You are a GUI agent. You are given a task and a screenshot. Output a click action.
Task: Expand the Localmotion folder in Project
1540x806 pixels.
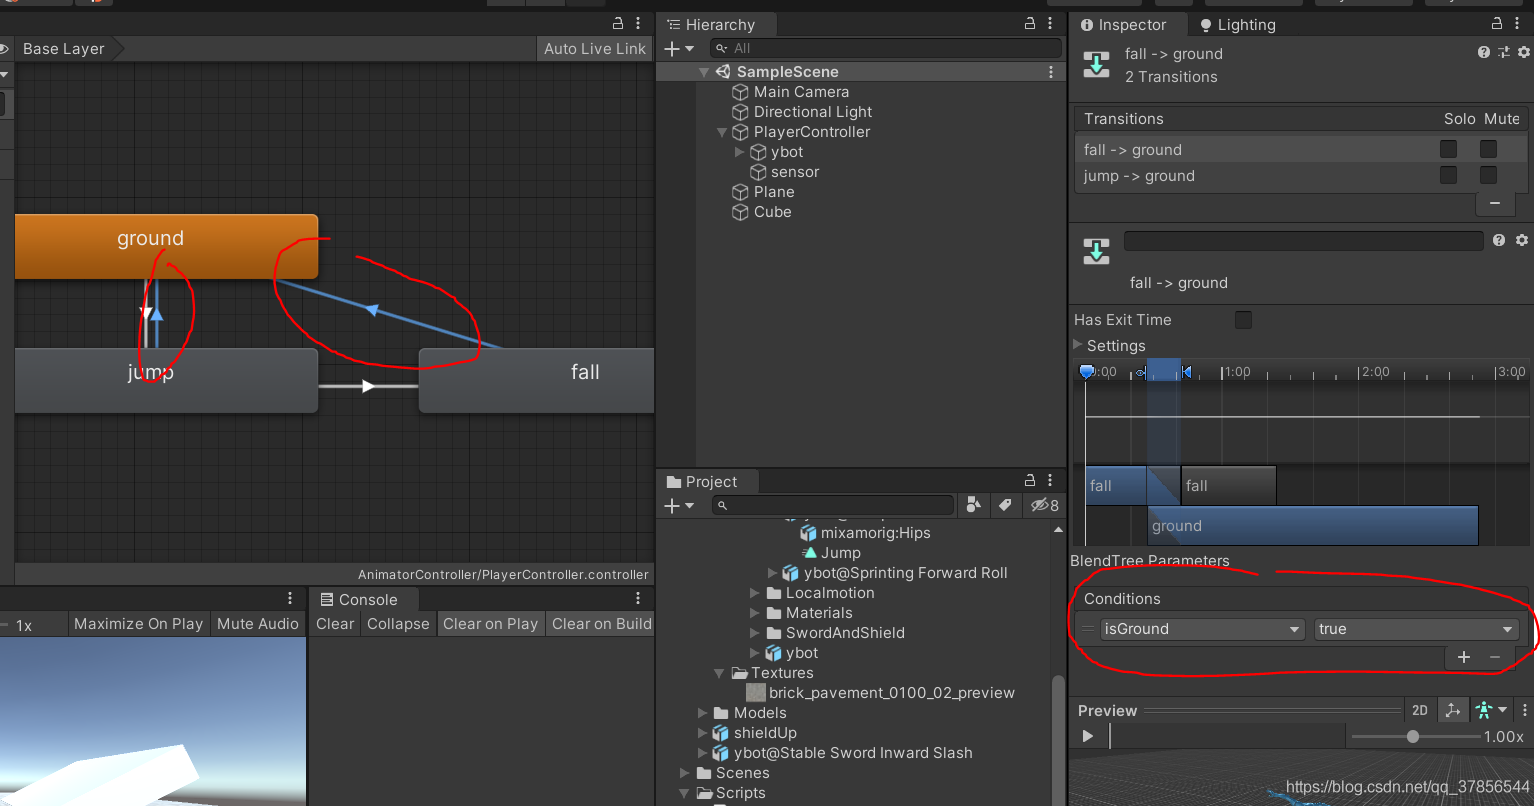755,593
